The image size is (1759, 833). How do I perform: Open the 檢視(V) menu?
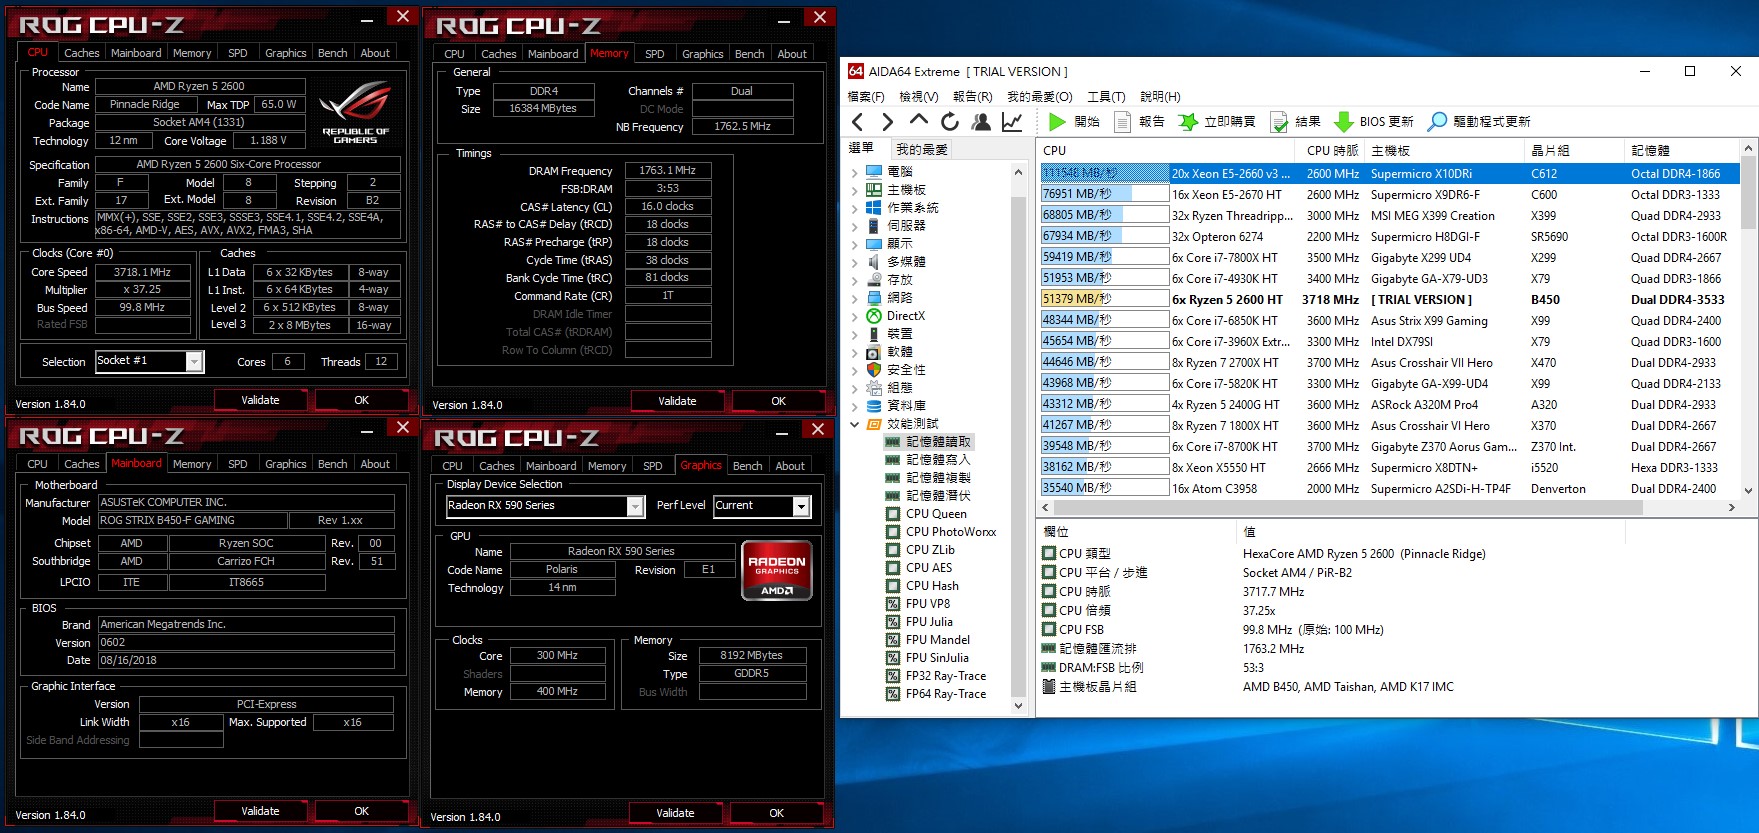[x=919, y=97]
